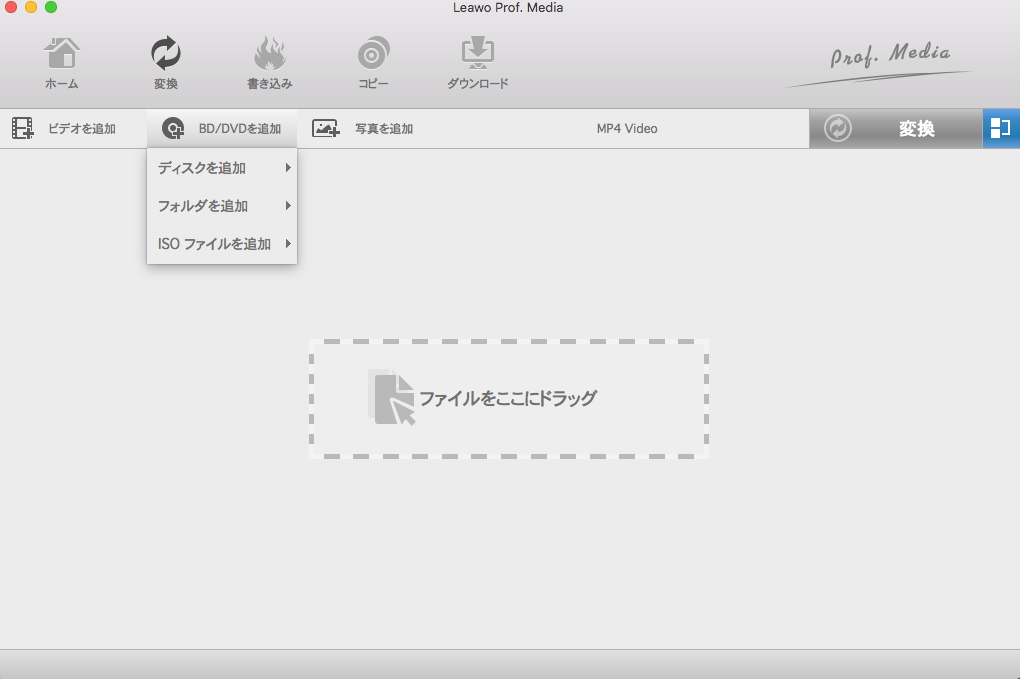Click 写真を追加 label to add photos
This screenshot has width=1020, height=679.
(384, 129)
